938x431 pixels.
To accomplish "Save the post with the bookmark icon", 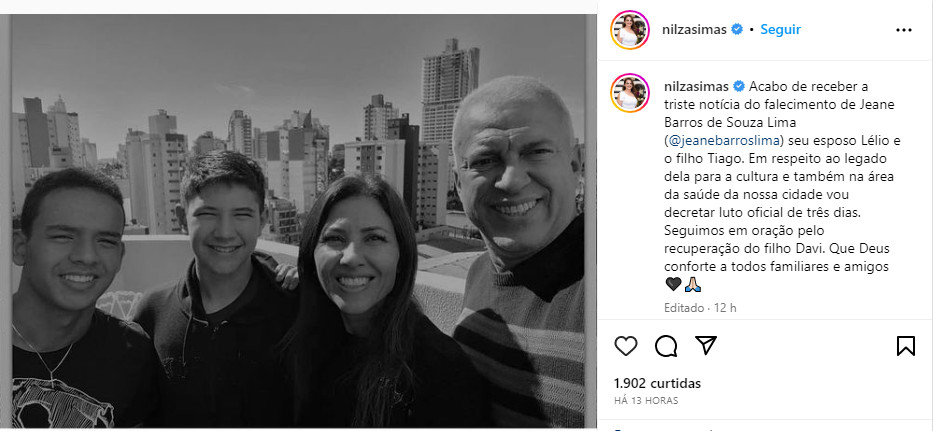I will (x=906, y=345).
